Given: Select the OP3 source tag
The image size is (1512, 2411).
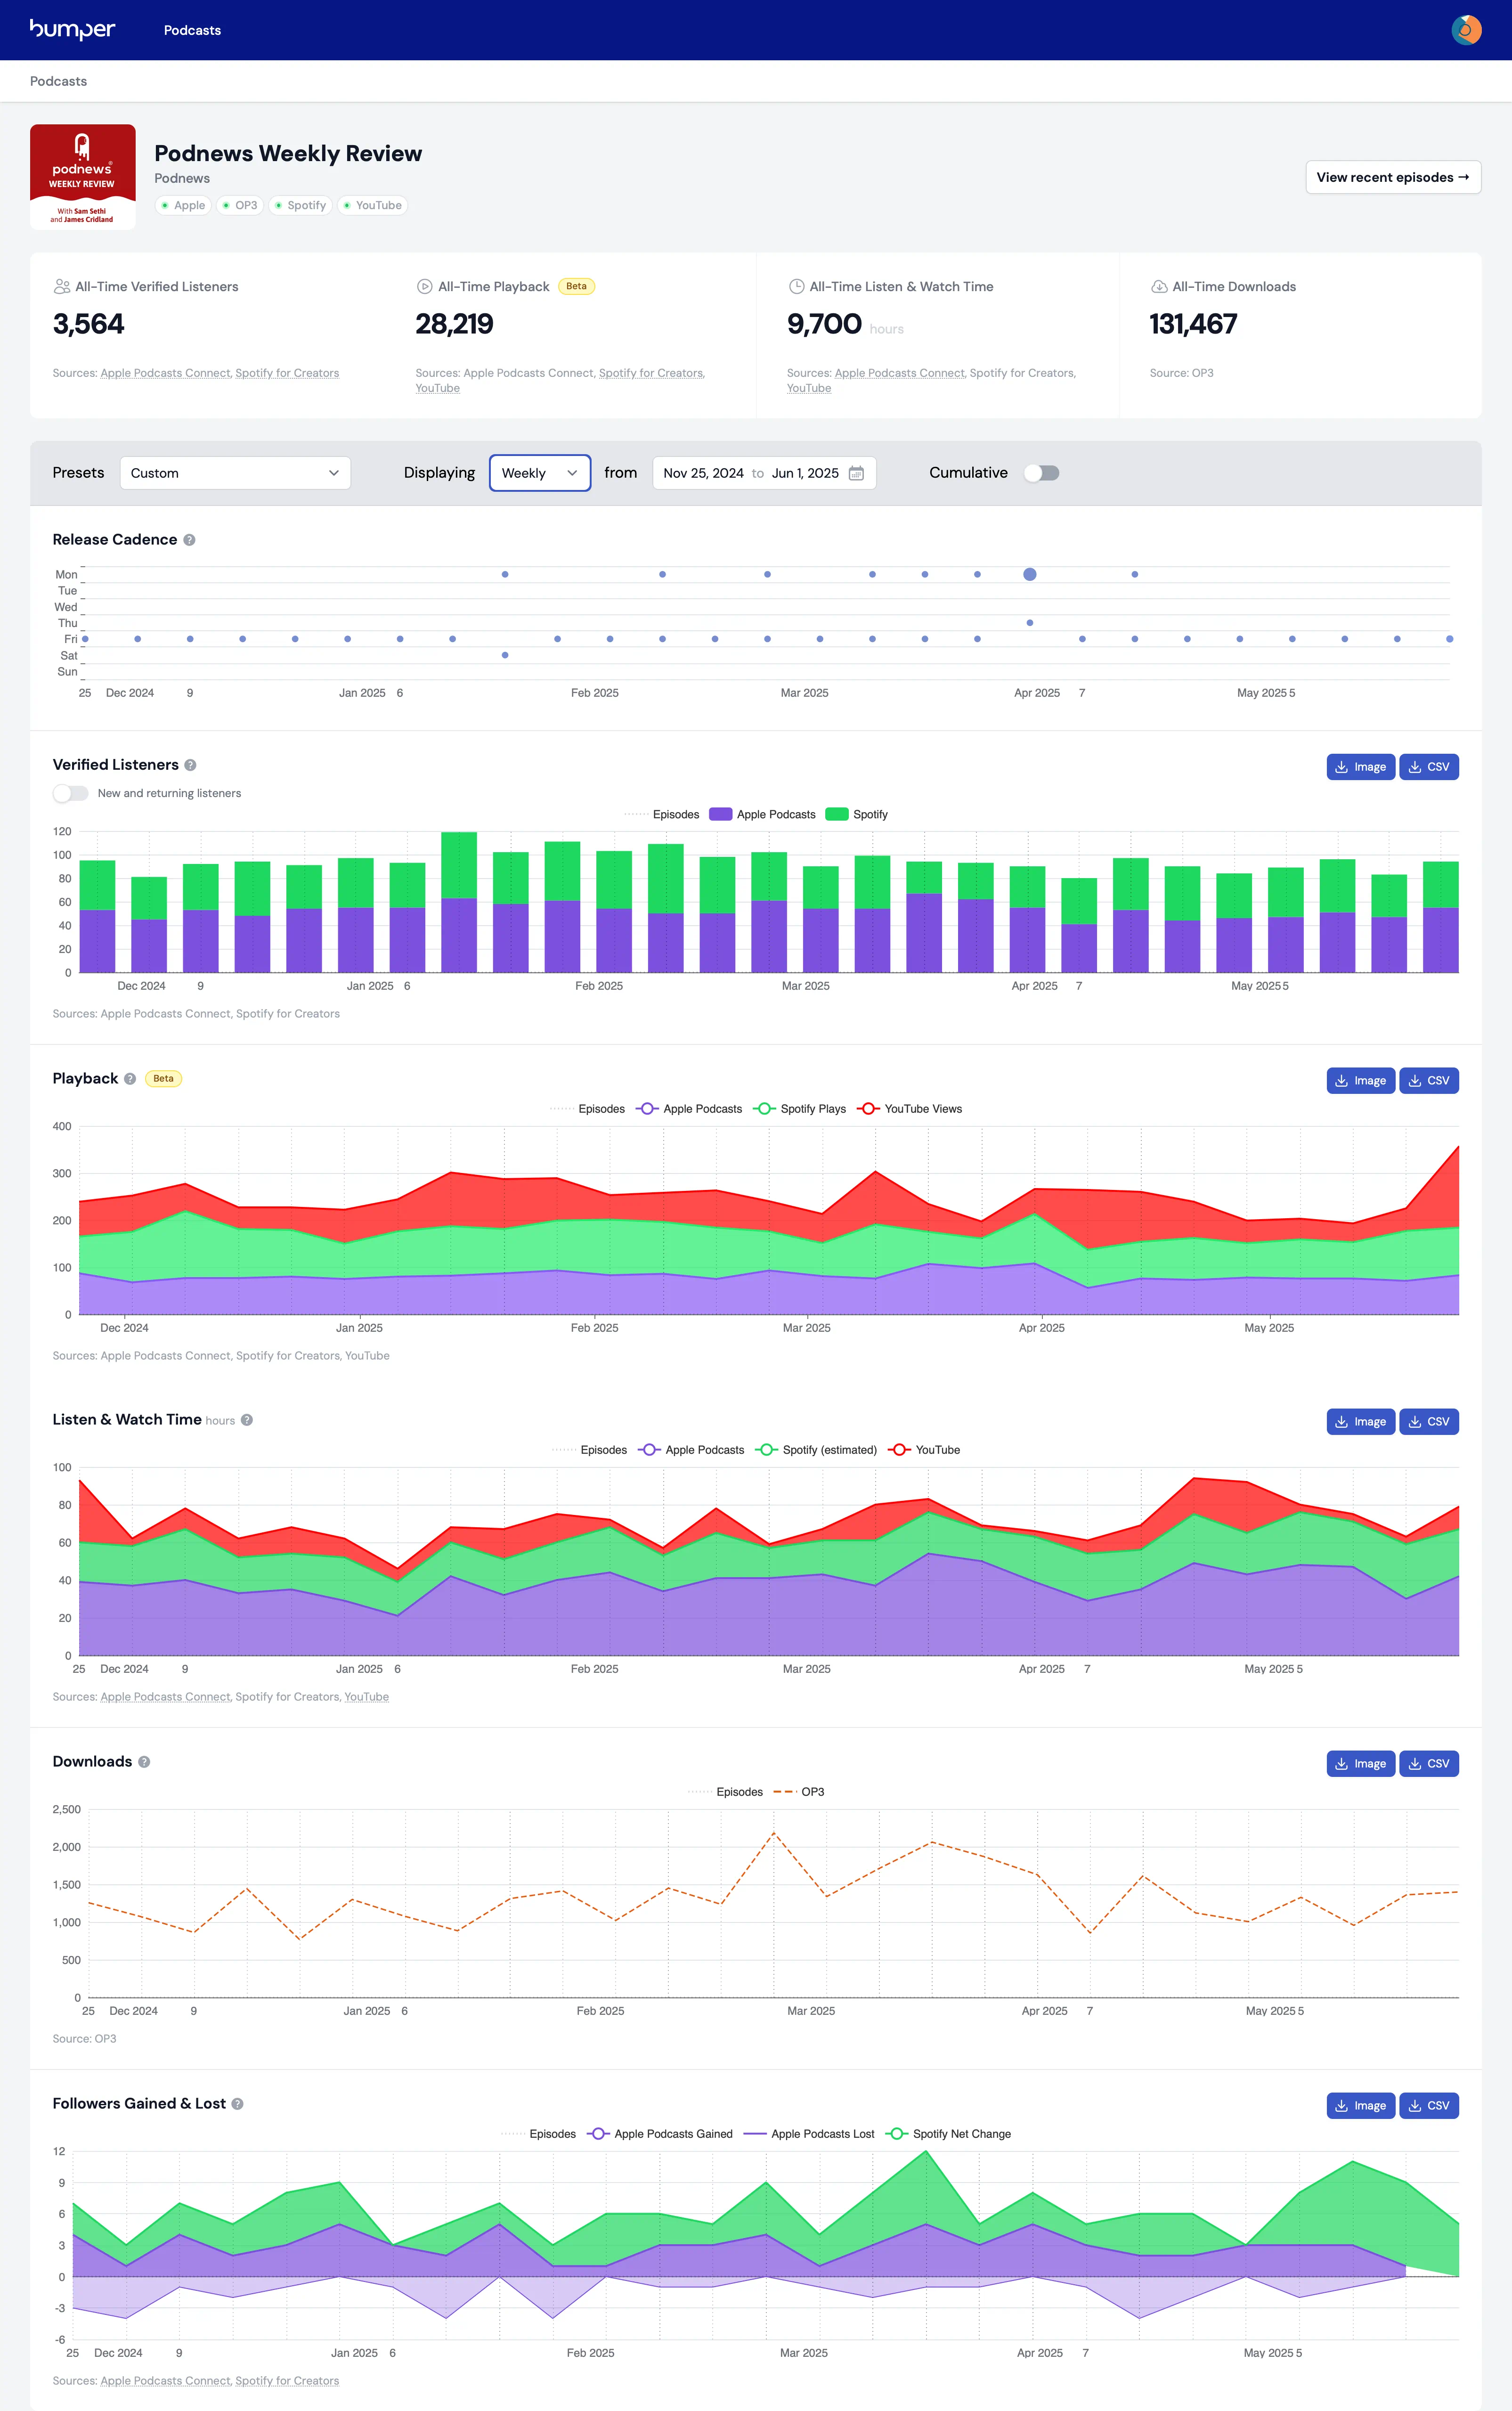Looking at the screenshot, I should [240, 206].
